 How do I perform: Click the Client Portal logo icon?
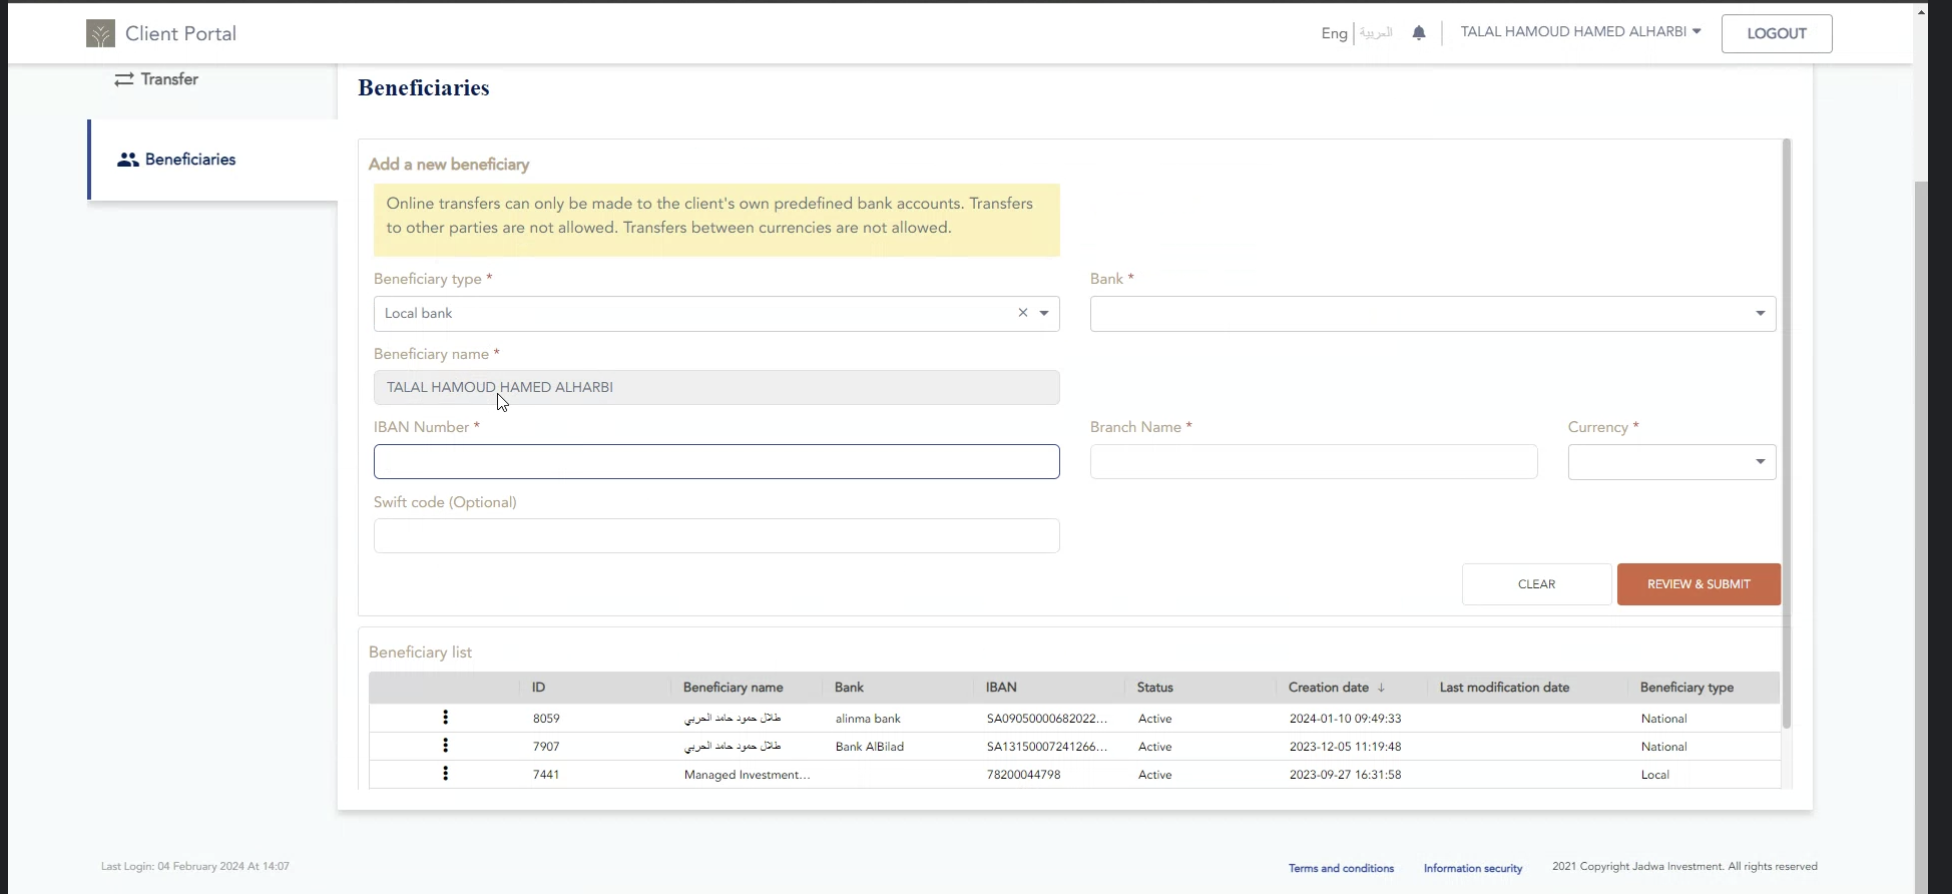click(x=100, y=34)
